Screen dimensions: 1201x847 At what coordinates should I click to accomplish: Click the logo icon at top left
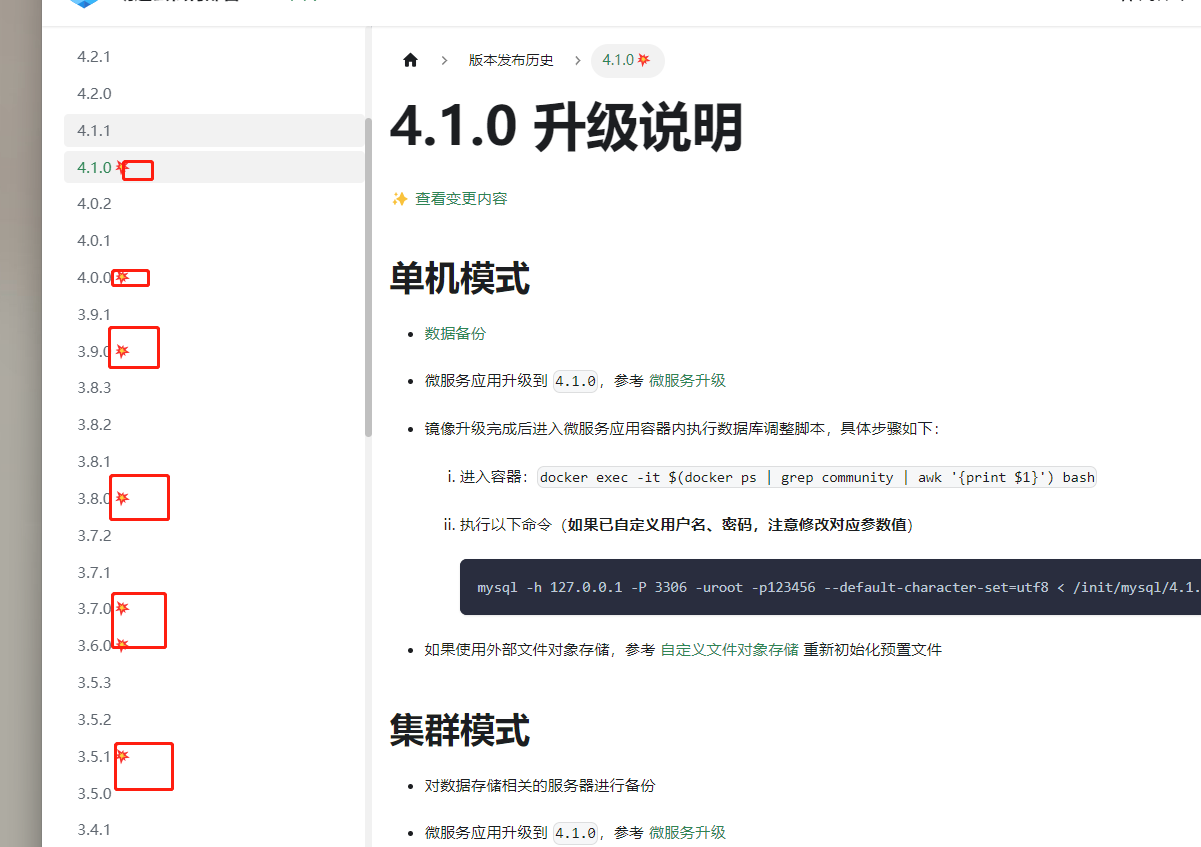click(x=84, y=3)
